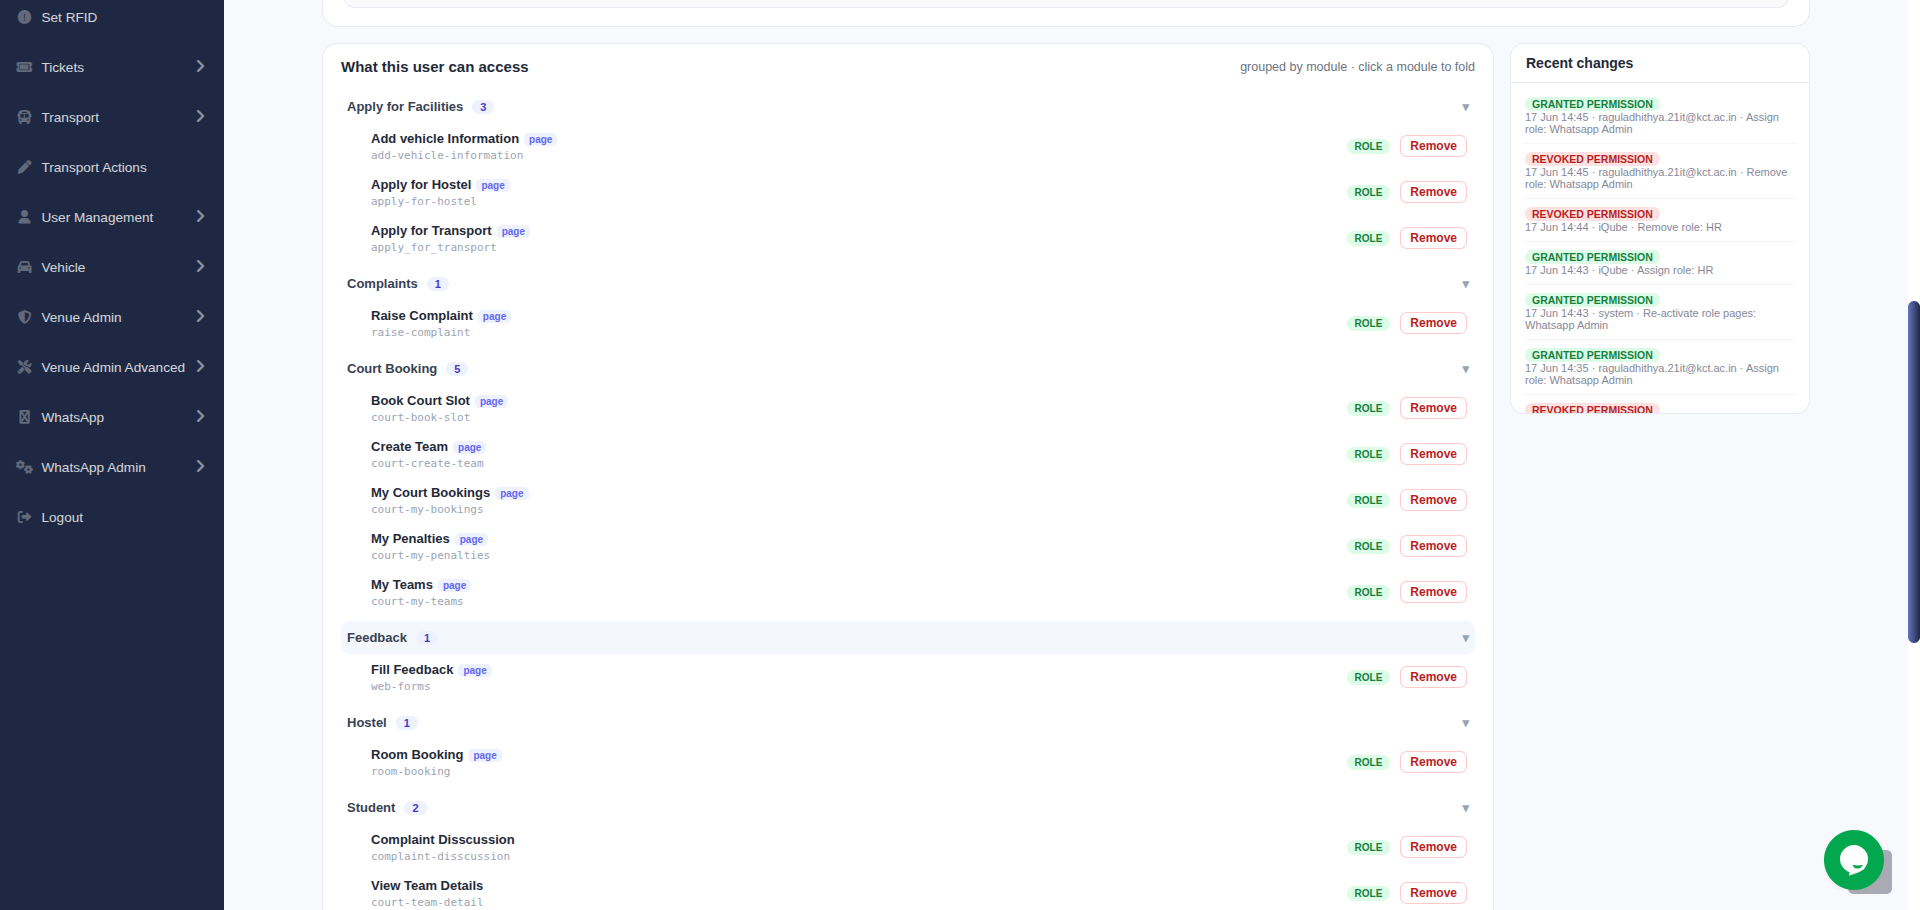Open the Venue Admin Advanced menu label
1920x910 pixels.
113,367
